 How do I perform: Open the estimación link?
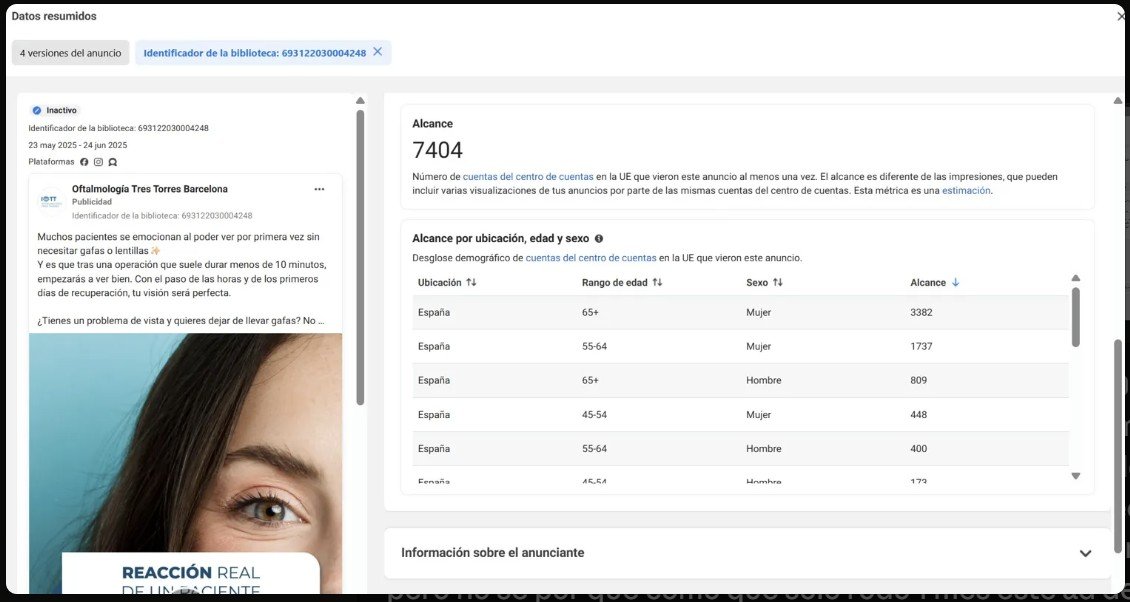[x=966, y=191]
